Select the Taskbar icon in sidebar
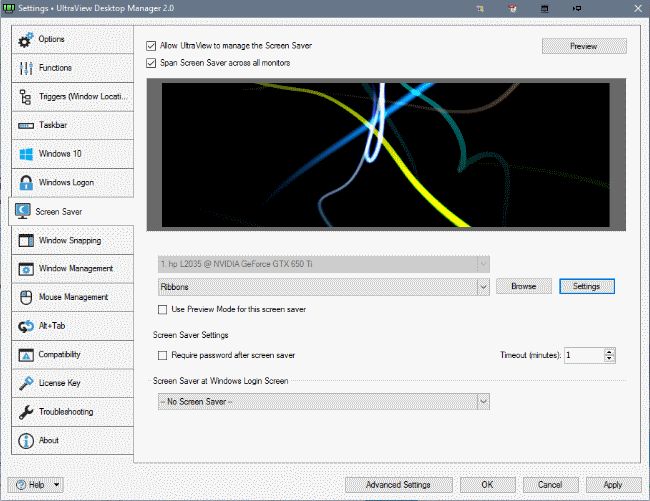 point(26,126)
